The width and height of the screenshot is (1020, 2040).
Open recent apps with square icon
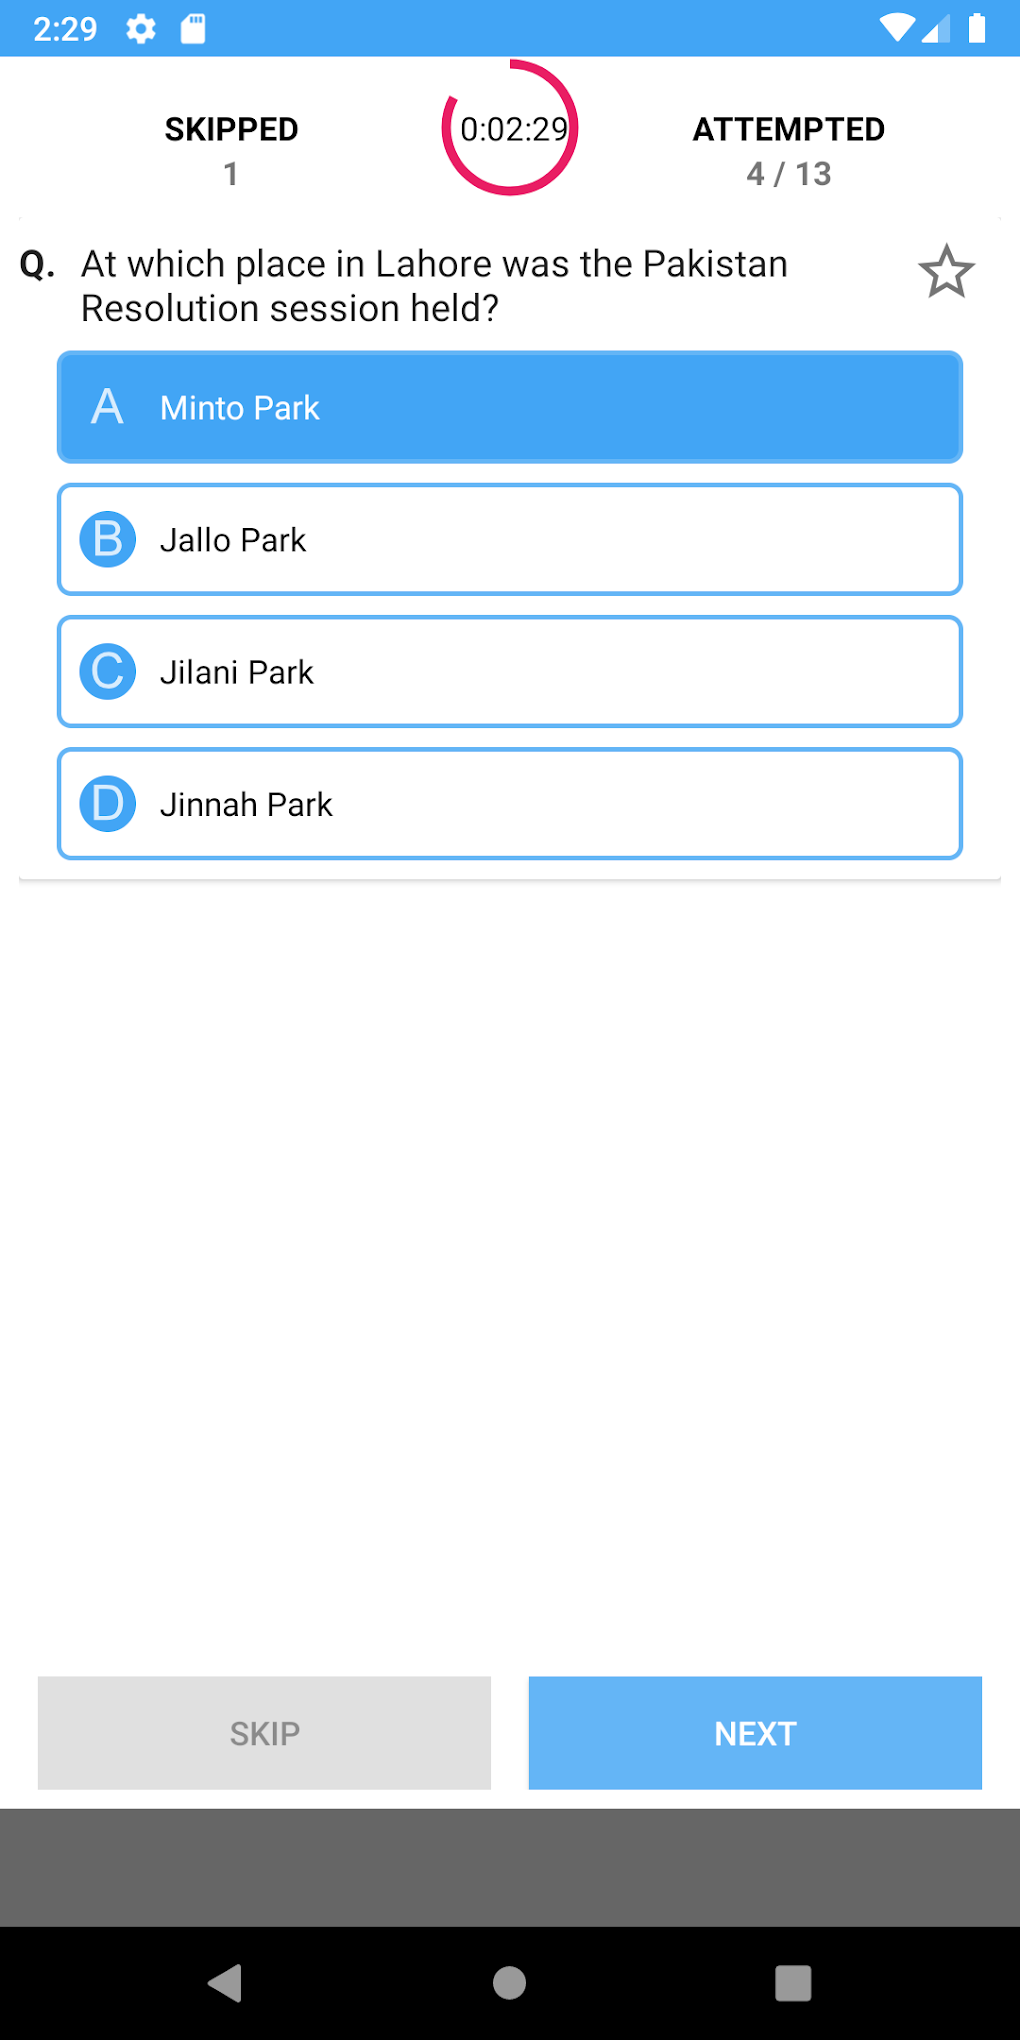click(x=793, y=1982)
